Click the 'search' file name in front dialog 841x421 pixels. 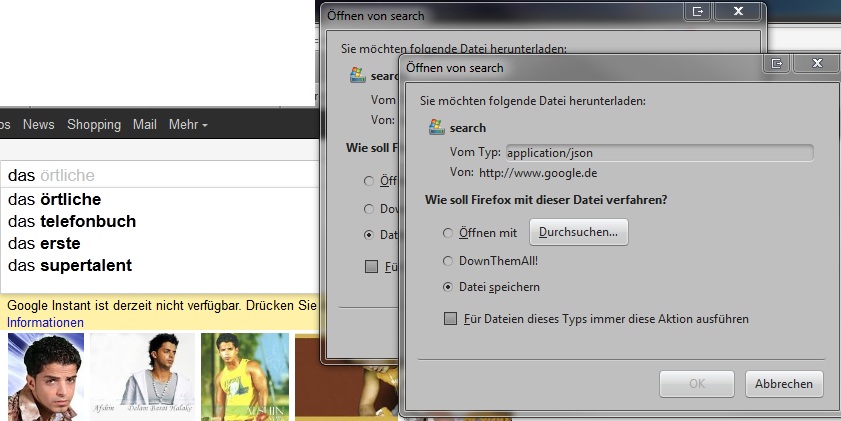(468, 128)
